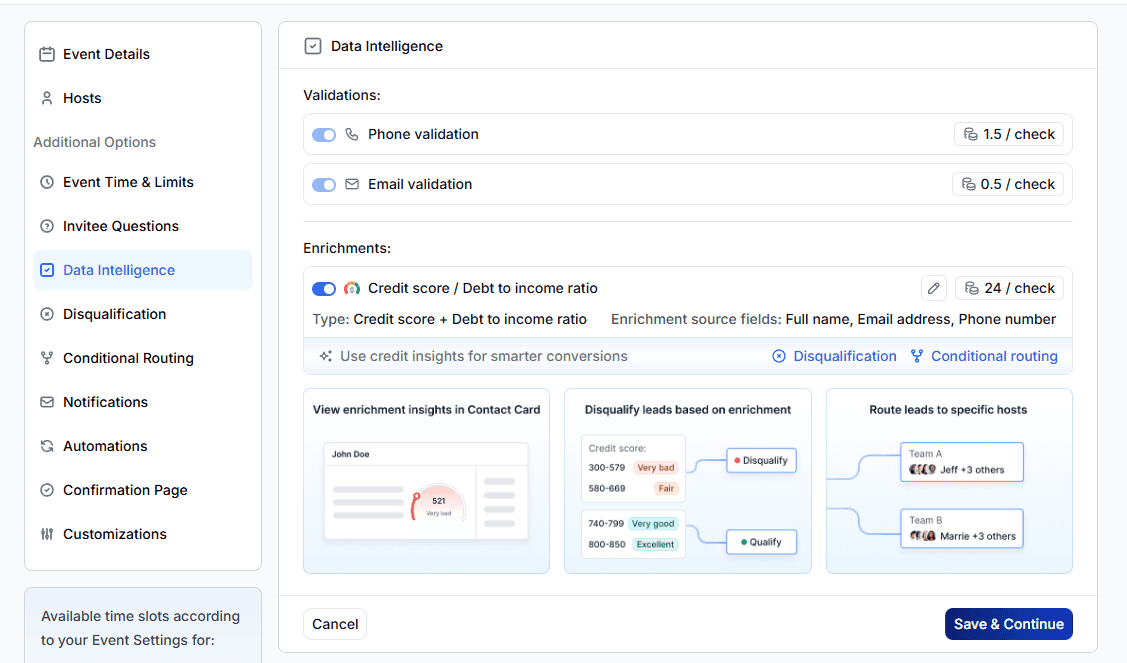
Task: Click the Data Intelligence header checkbox icon
Action: (313, 46)
